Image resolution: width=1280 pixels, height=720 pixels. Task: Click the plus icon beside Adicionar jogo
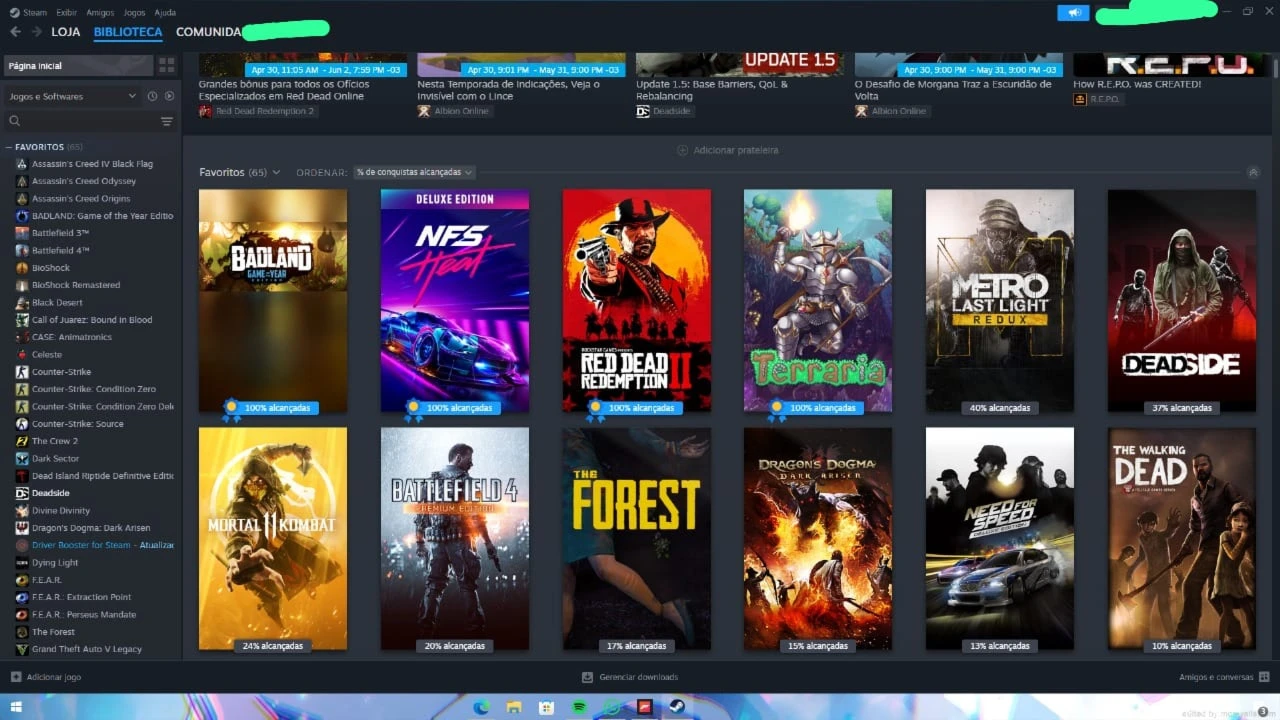(16, 677)
